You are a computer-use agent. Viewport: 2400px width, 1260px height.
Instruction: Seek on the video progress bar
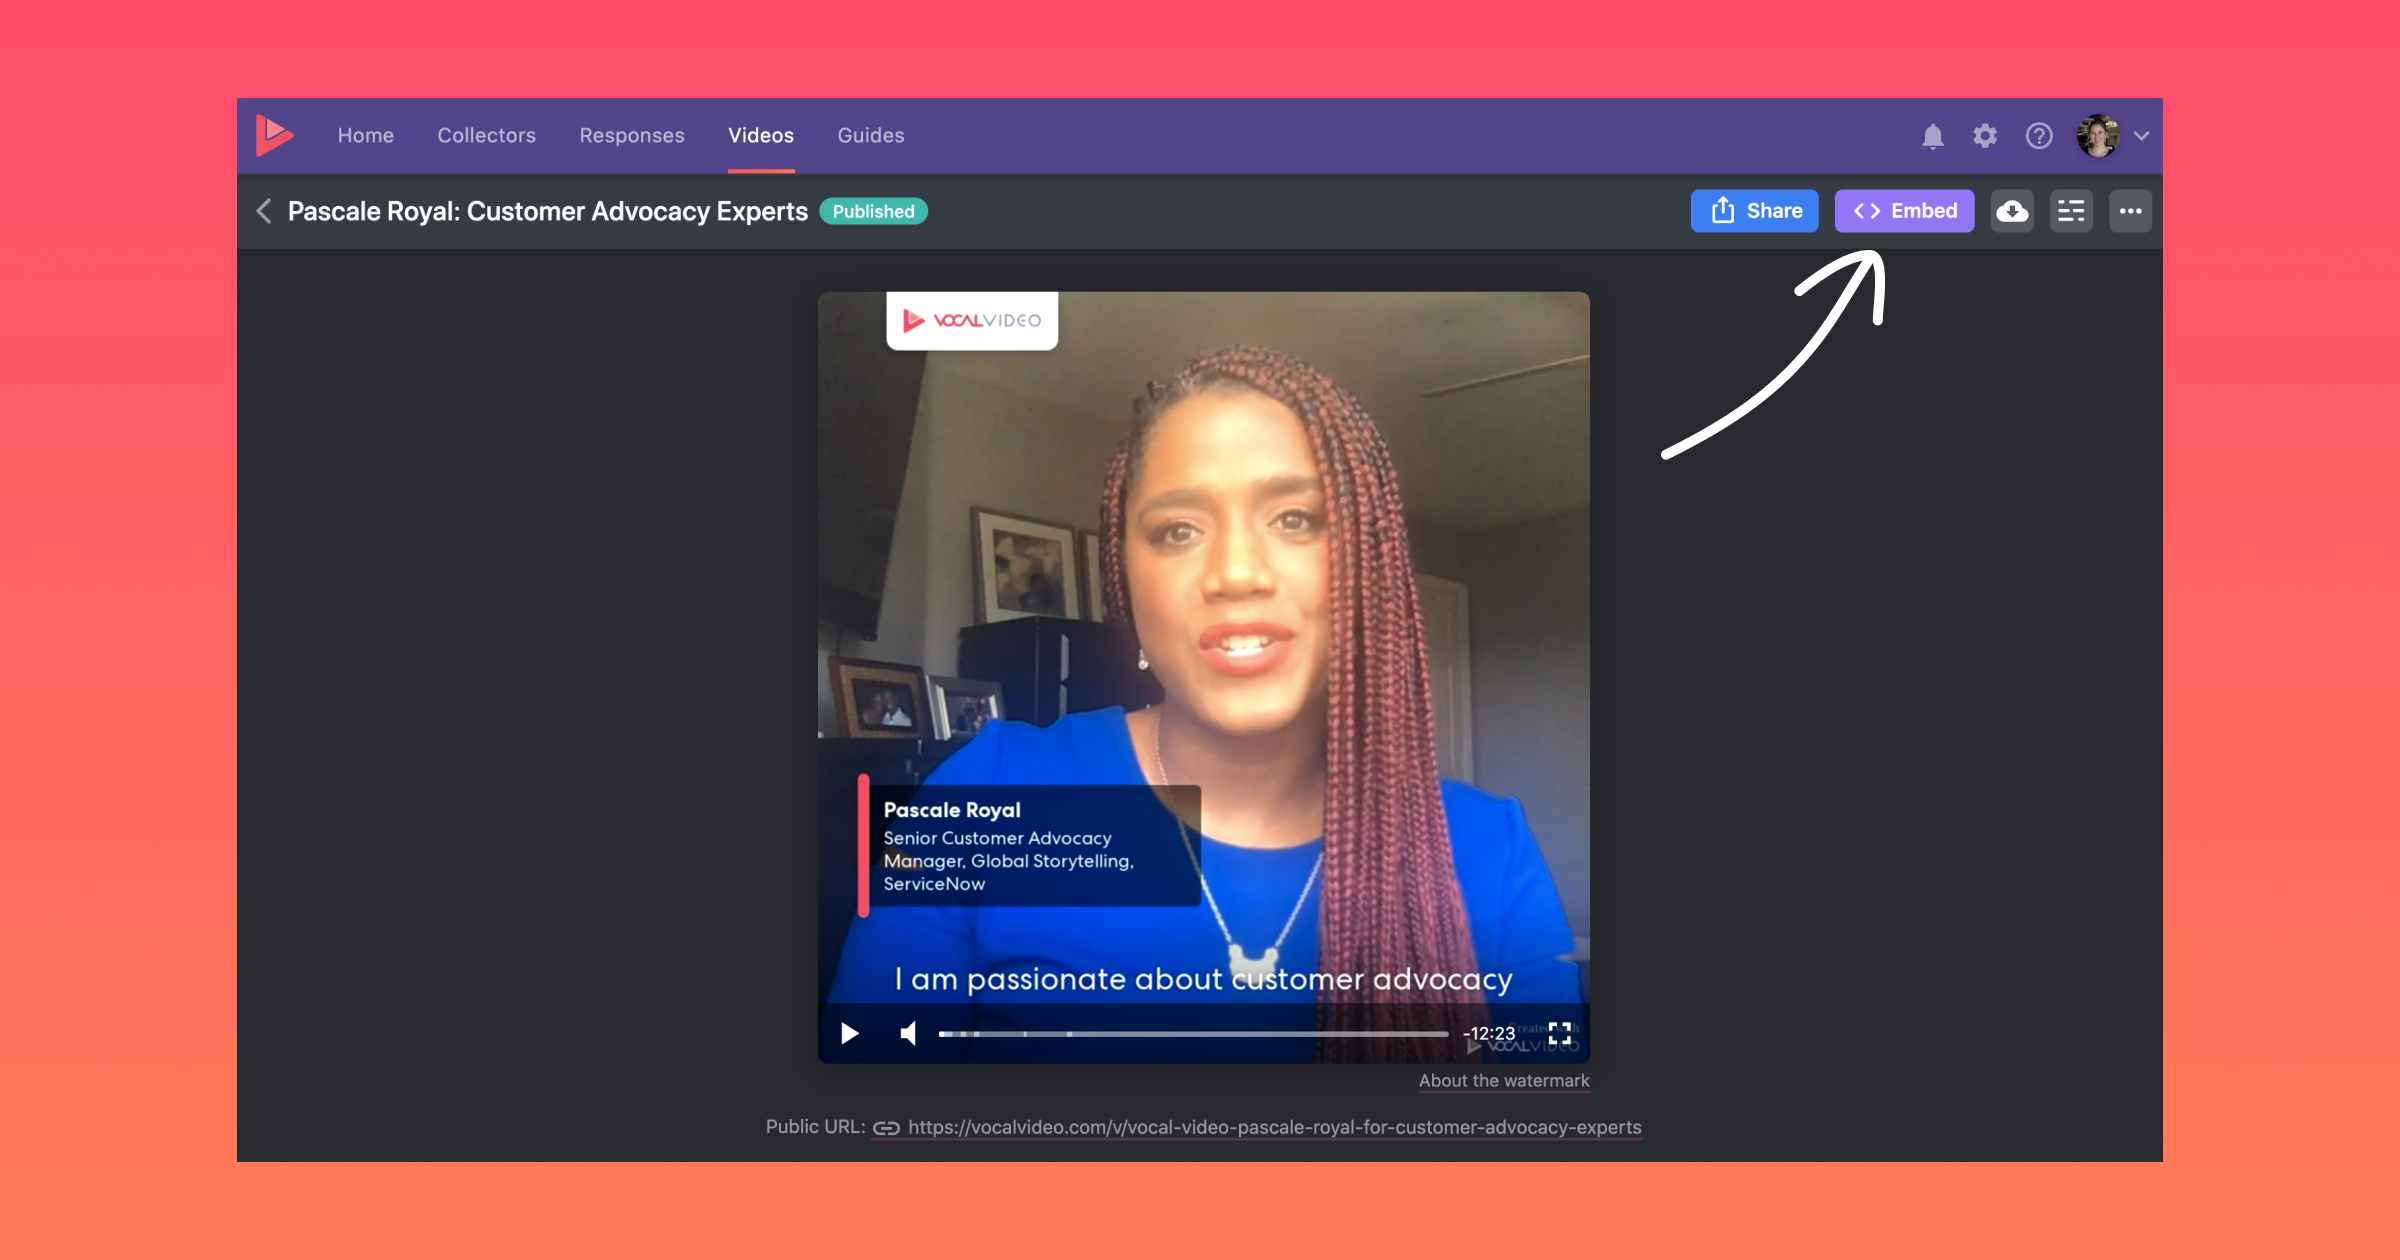click(x=1192, y=1033)
